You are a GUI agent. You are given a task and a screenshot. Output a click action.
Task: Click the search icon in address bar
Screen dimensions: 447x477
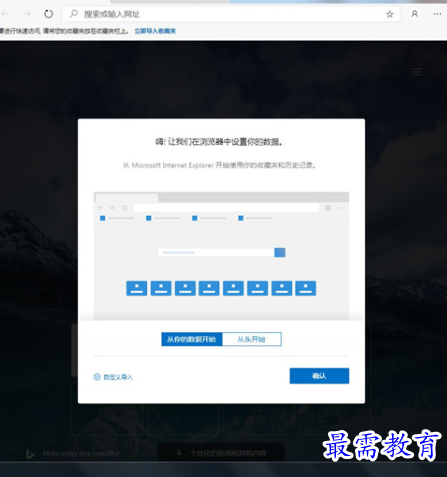click(73, 14)
